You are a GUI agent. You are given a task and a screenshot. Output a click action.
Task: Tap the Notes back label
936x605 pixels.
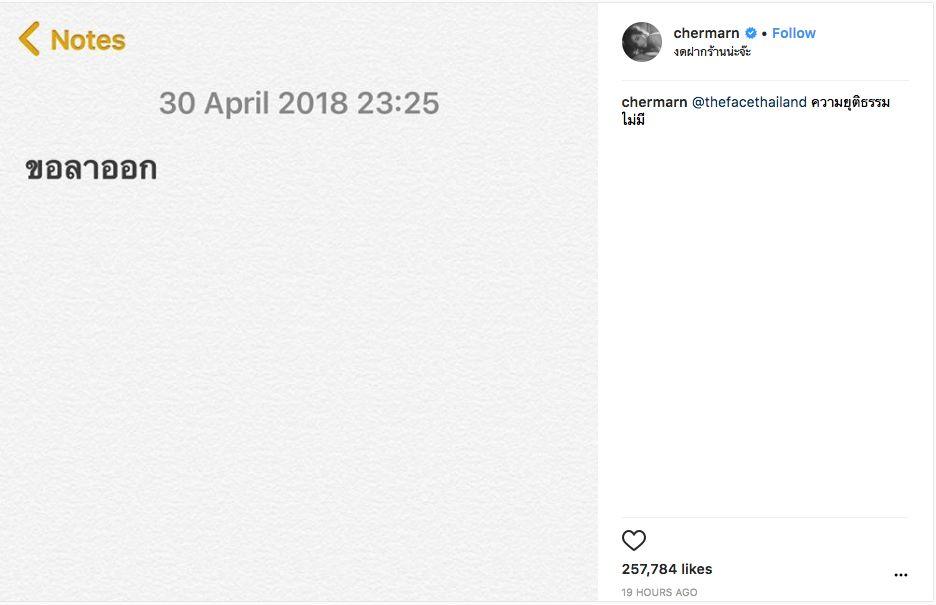click(88, 40)
